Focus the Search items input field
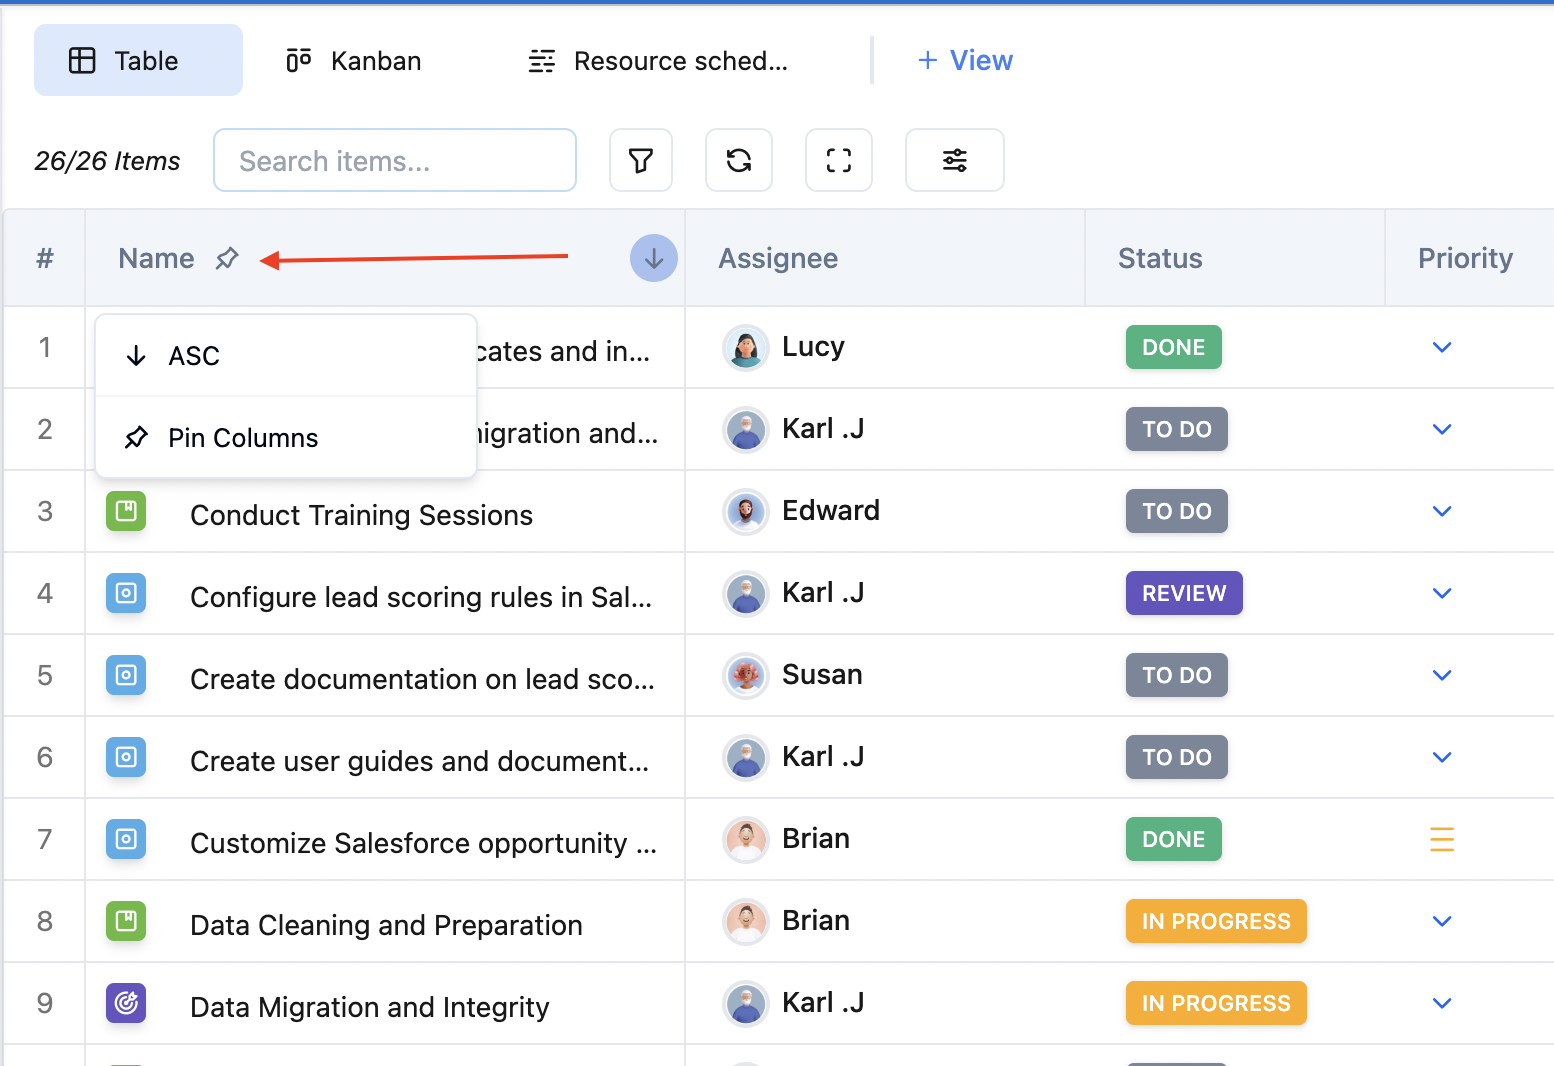1554x1066 pixels. (x=395, y=160)
